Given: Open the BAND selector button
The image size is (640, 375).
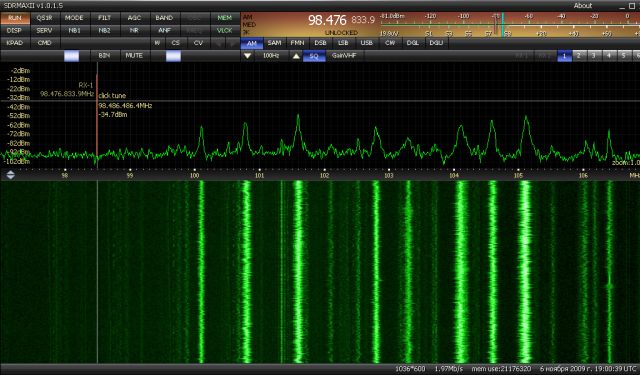Looking at the screenshot, I should coord(164,18).
